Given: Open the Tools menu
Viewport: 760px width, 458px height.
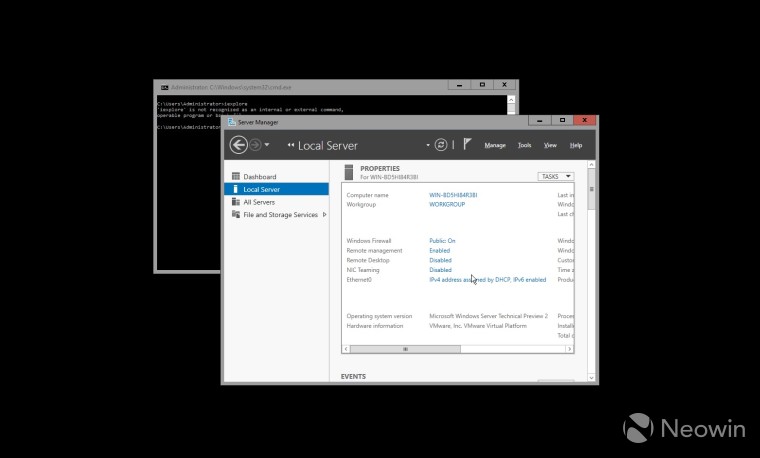Looking at the screenshot, I should point(524,145).
